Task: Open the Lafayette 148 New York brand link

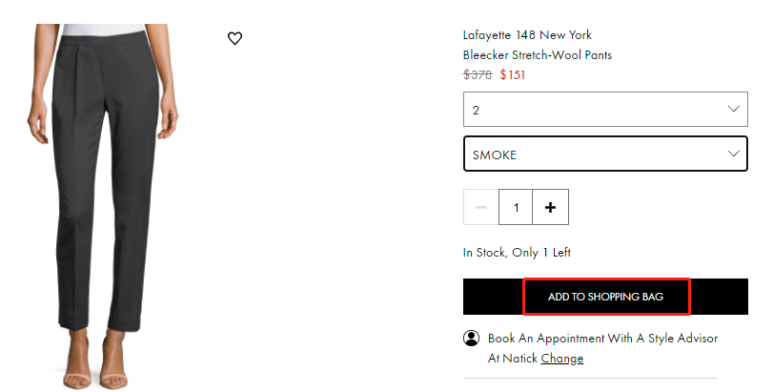Action: (x=527, y=35)
